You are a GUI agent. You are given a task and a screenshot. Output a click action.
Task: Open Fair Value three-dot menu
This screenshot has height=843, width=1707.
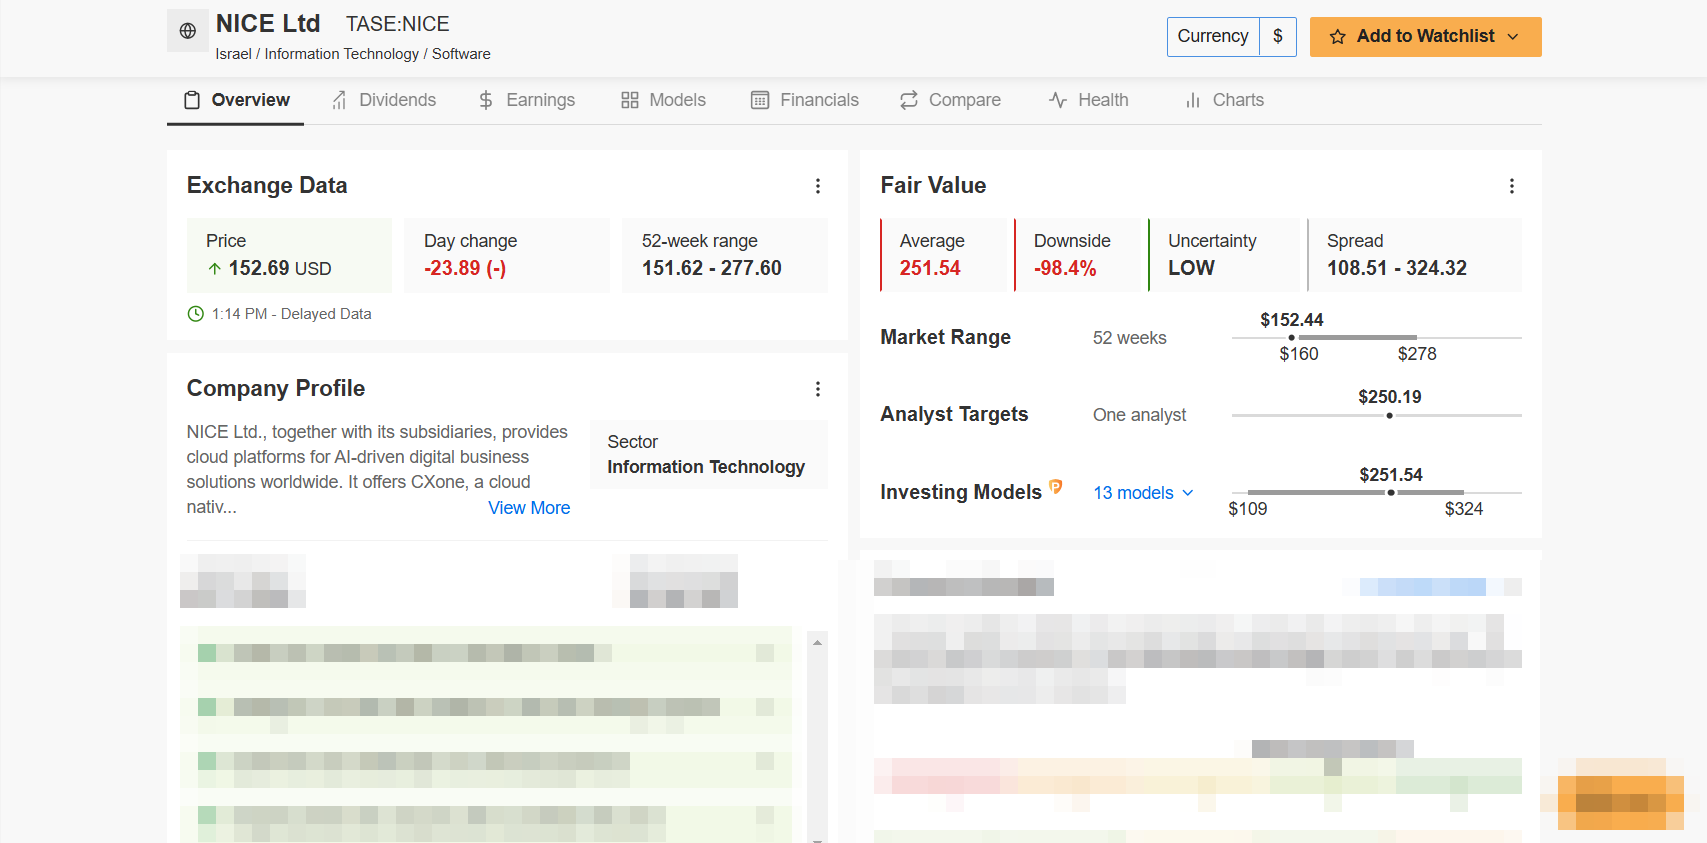tap(1512, 186)
